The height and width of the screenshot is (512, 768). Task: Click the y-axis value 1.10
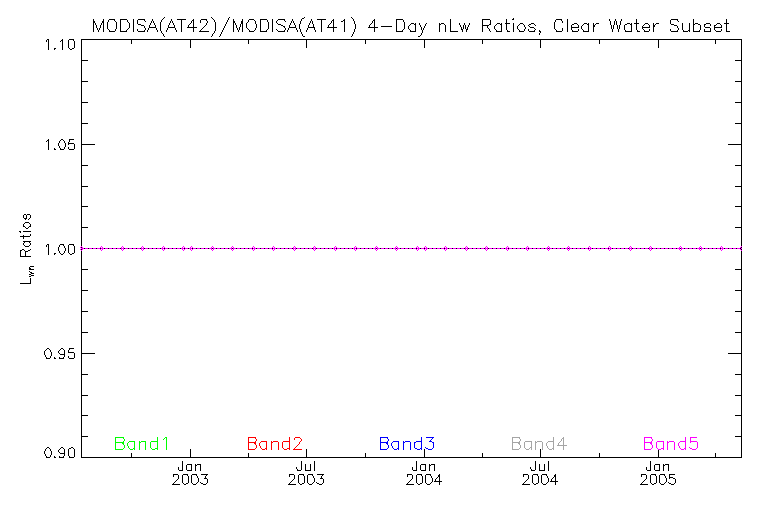tap(60, 45)
